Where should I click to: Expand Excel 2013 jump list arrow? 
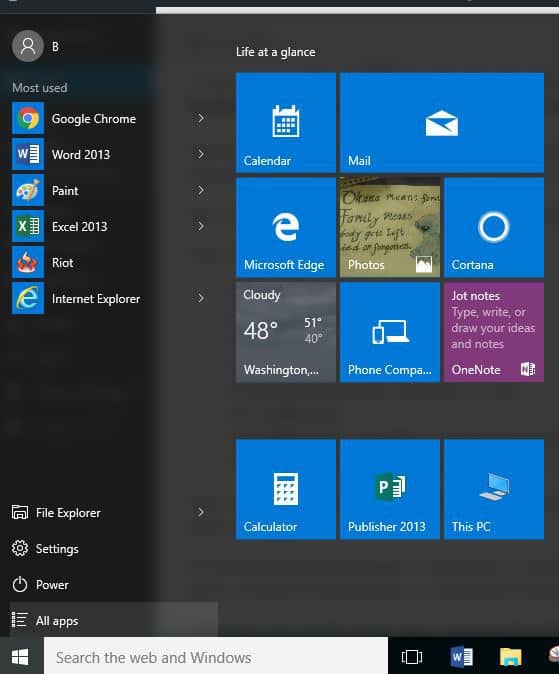coord(201,226)
